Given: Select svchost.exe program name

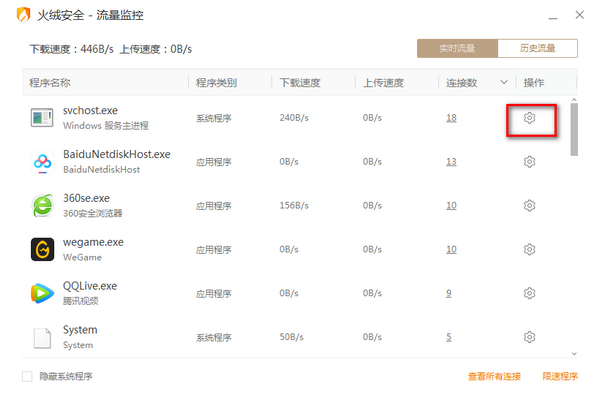Looking at the screenshot, I should point(90,111).
